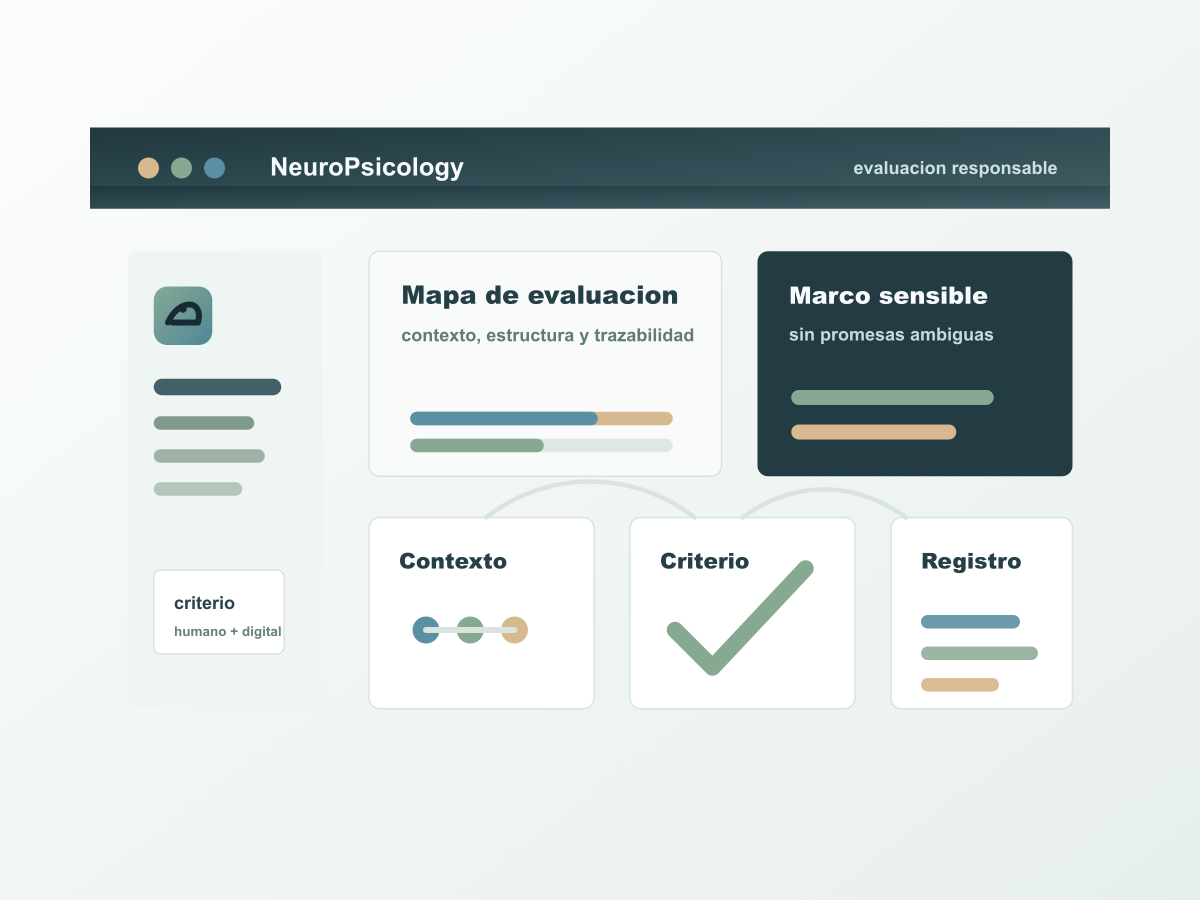1200x900 pixels.
Task: Click "humano + digital" label
Action: [x=228, y=632]
